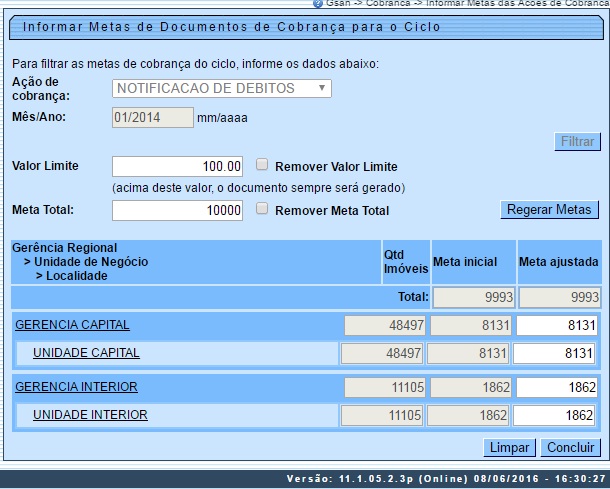Viewport: 610px width, 489px height.
Task: Open the UNIDADE CAPITAL link
Action: [x=86, y=353]
